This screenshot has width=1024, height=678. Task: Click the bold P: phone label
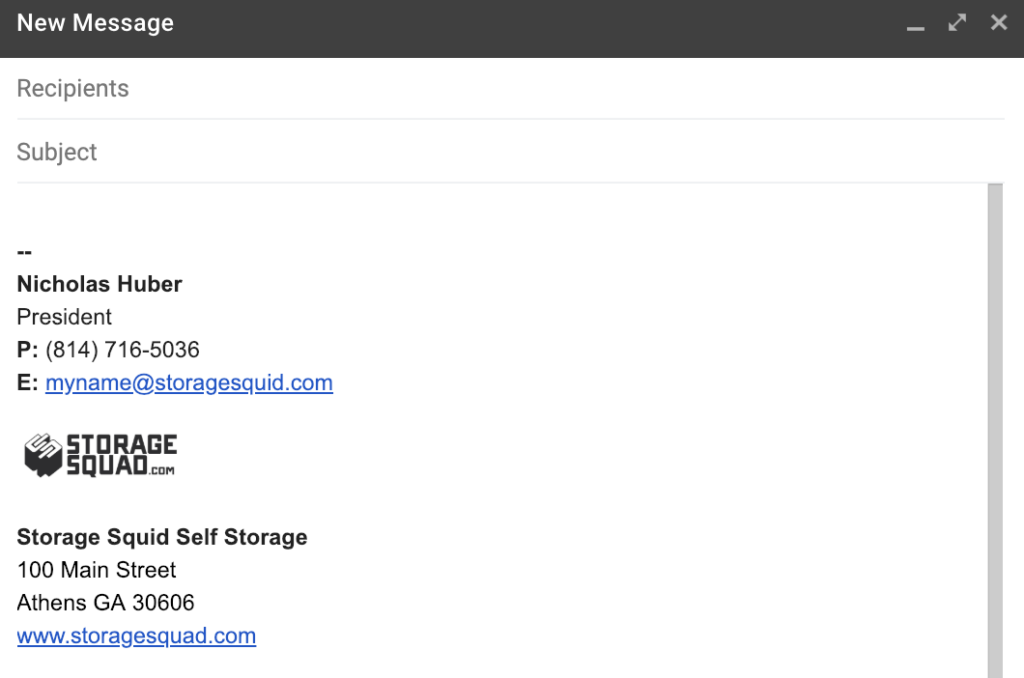pos(27,351)
